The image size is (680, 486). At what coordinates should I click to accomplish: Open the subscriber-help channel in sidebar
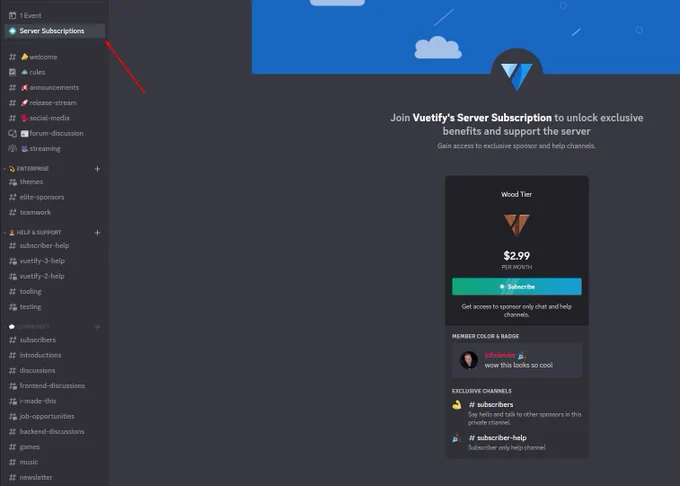tap(54, 245)
